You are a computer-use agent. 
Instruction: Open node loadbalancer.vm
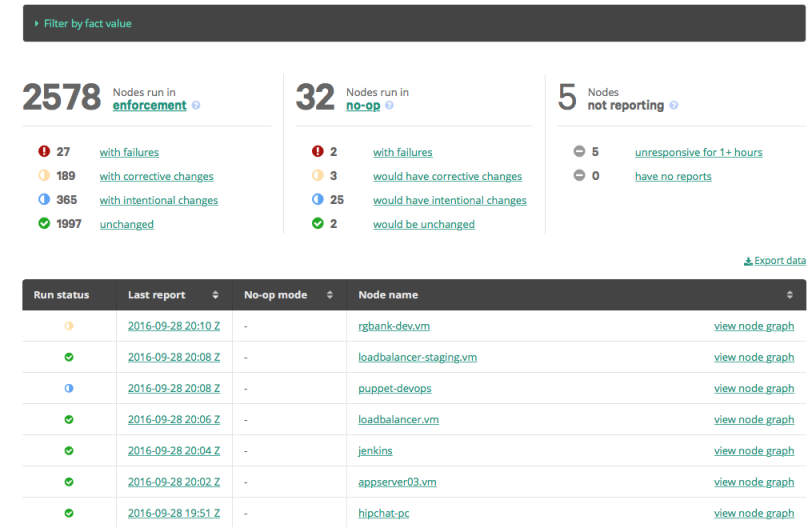[x=398, y=419]
